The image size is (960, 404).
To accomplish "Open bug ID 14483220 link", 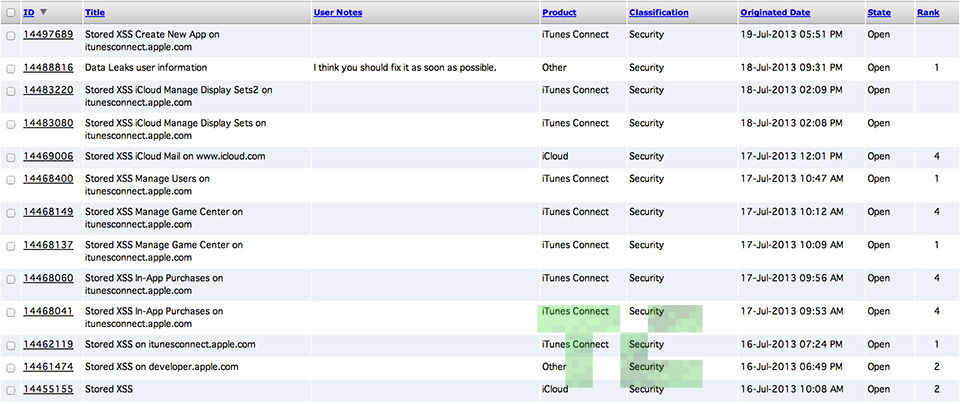I will click(x=48, y=90).
